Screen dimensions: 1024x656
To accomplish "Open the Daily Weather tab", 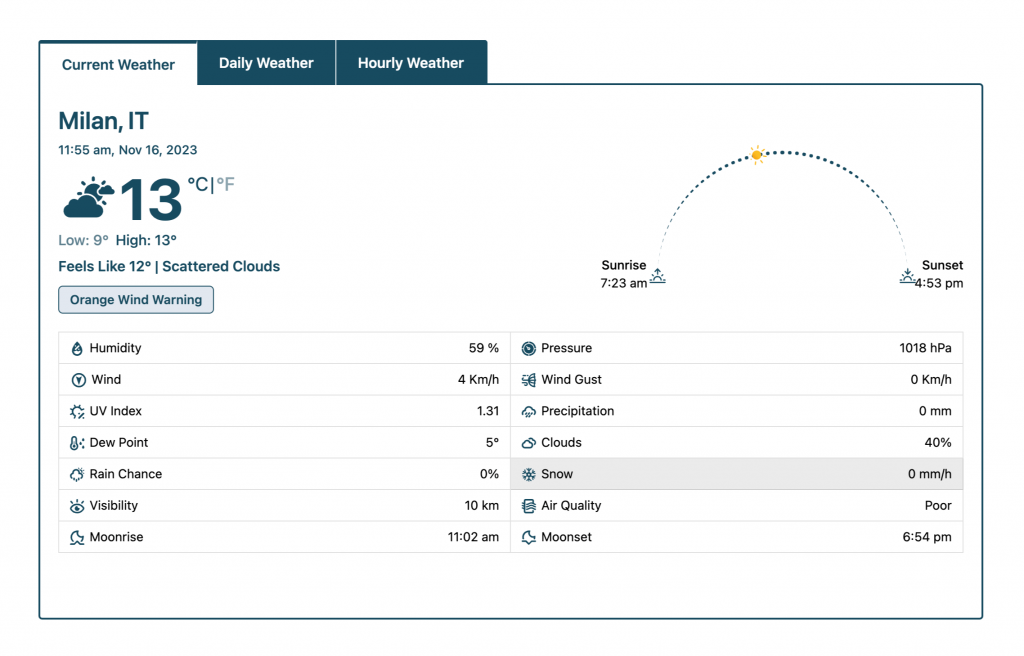I will 266,63.
